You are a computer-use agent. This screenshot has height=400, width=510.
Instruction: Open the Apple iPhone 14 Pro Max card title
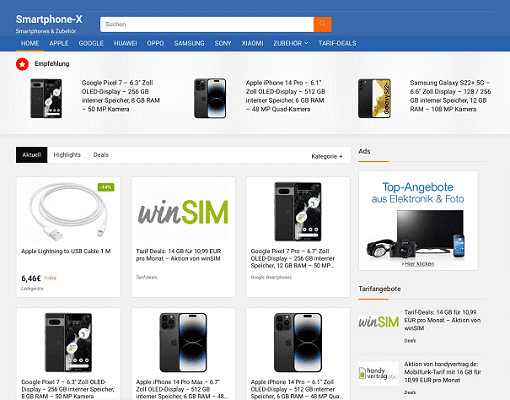(x=182, y=389)
